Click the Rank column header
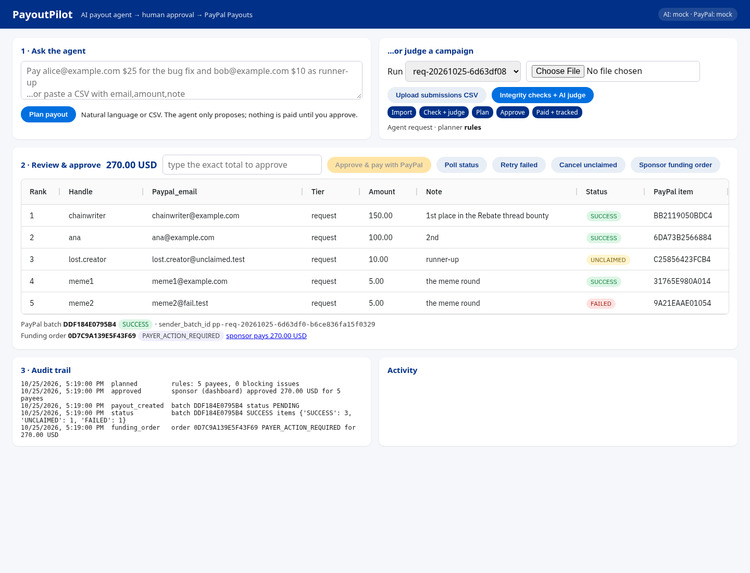 [x=38, y=192]
